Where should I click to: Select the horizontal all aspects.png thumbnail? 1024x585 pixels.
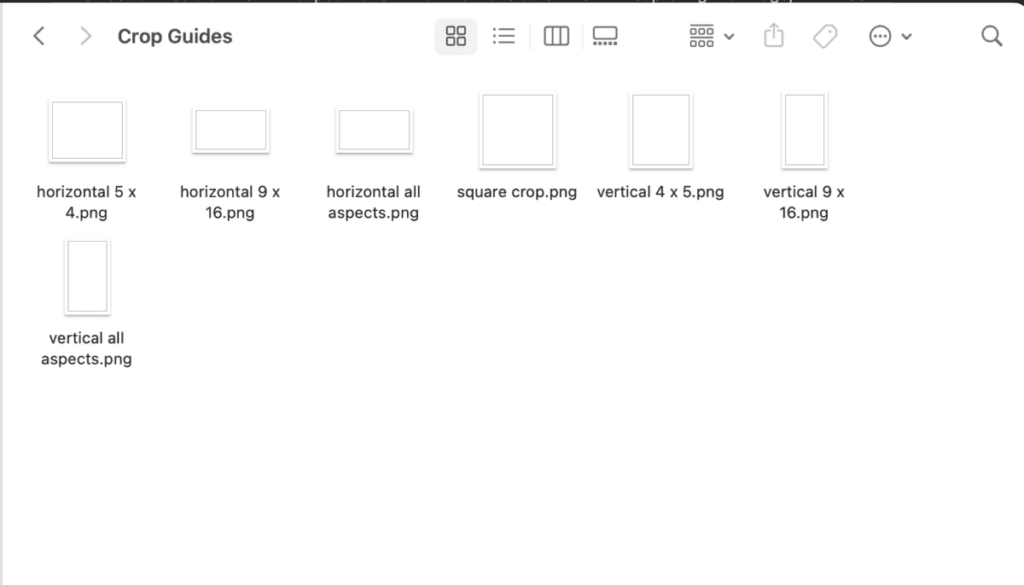pos(374,131)
